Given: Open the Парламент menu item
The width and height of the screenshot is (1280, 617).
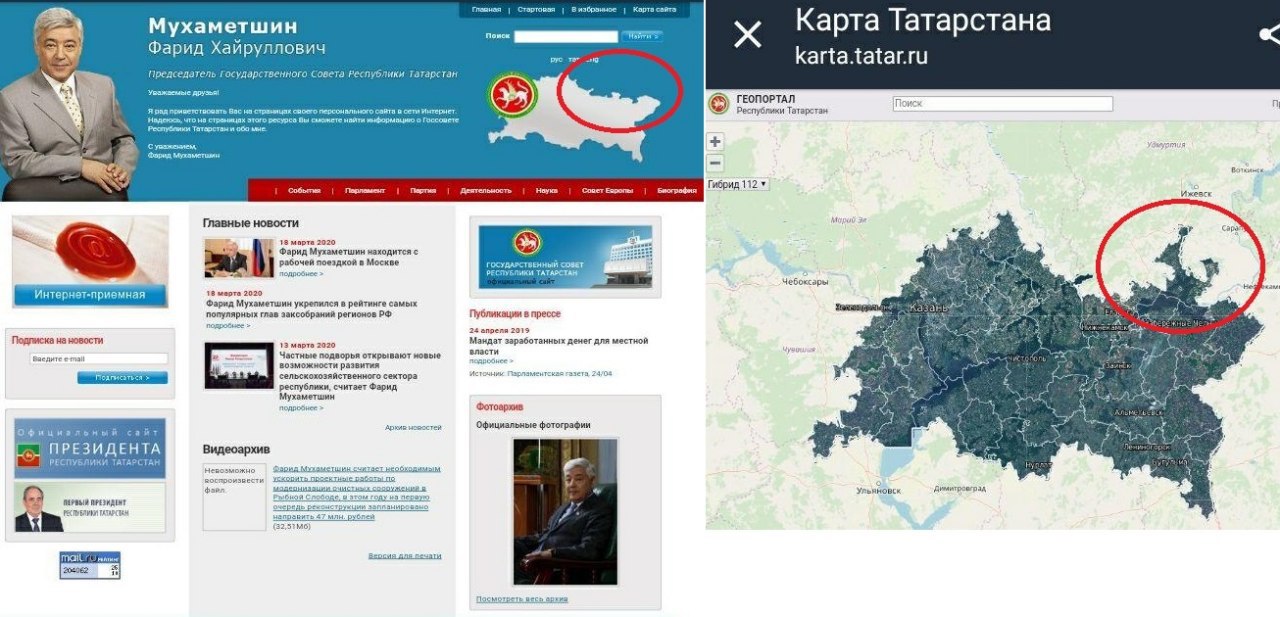Looking at the screenshot, I should click(365, 190).
